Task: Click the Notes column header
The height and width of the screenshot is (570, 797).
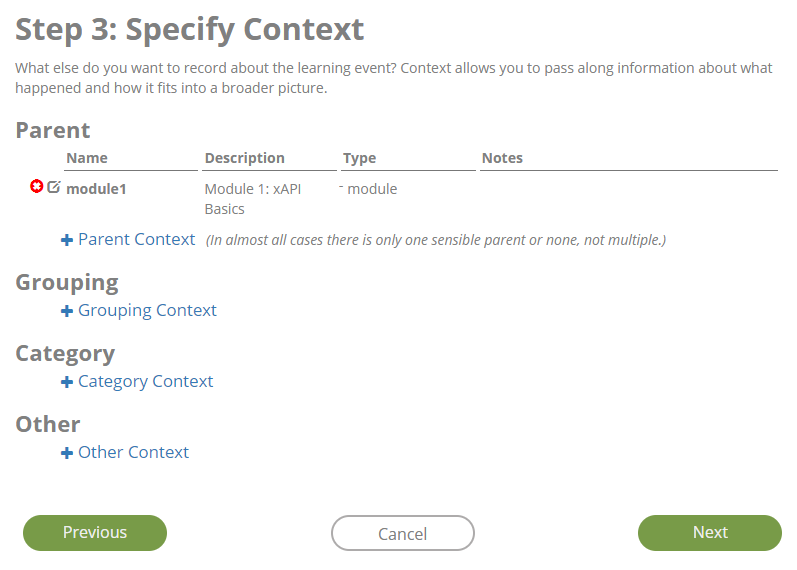Action: 502,158
